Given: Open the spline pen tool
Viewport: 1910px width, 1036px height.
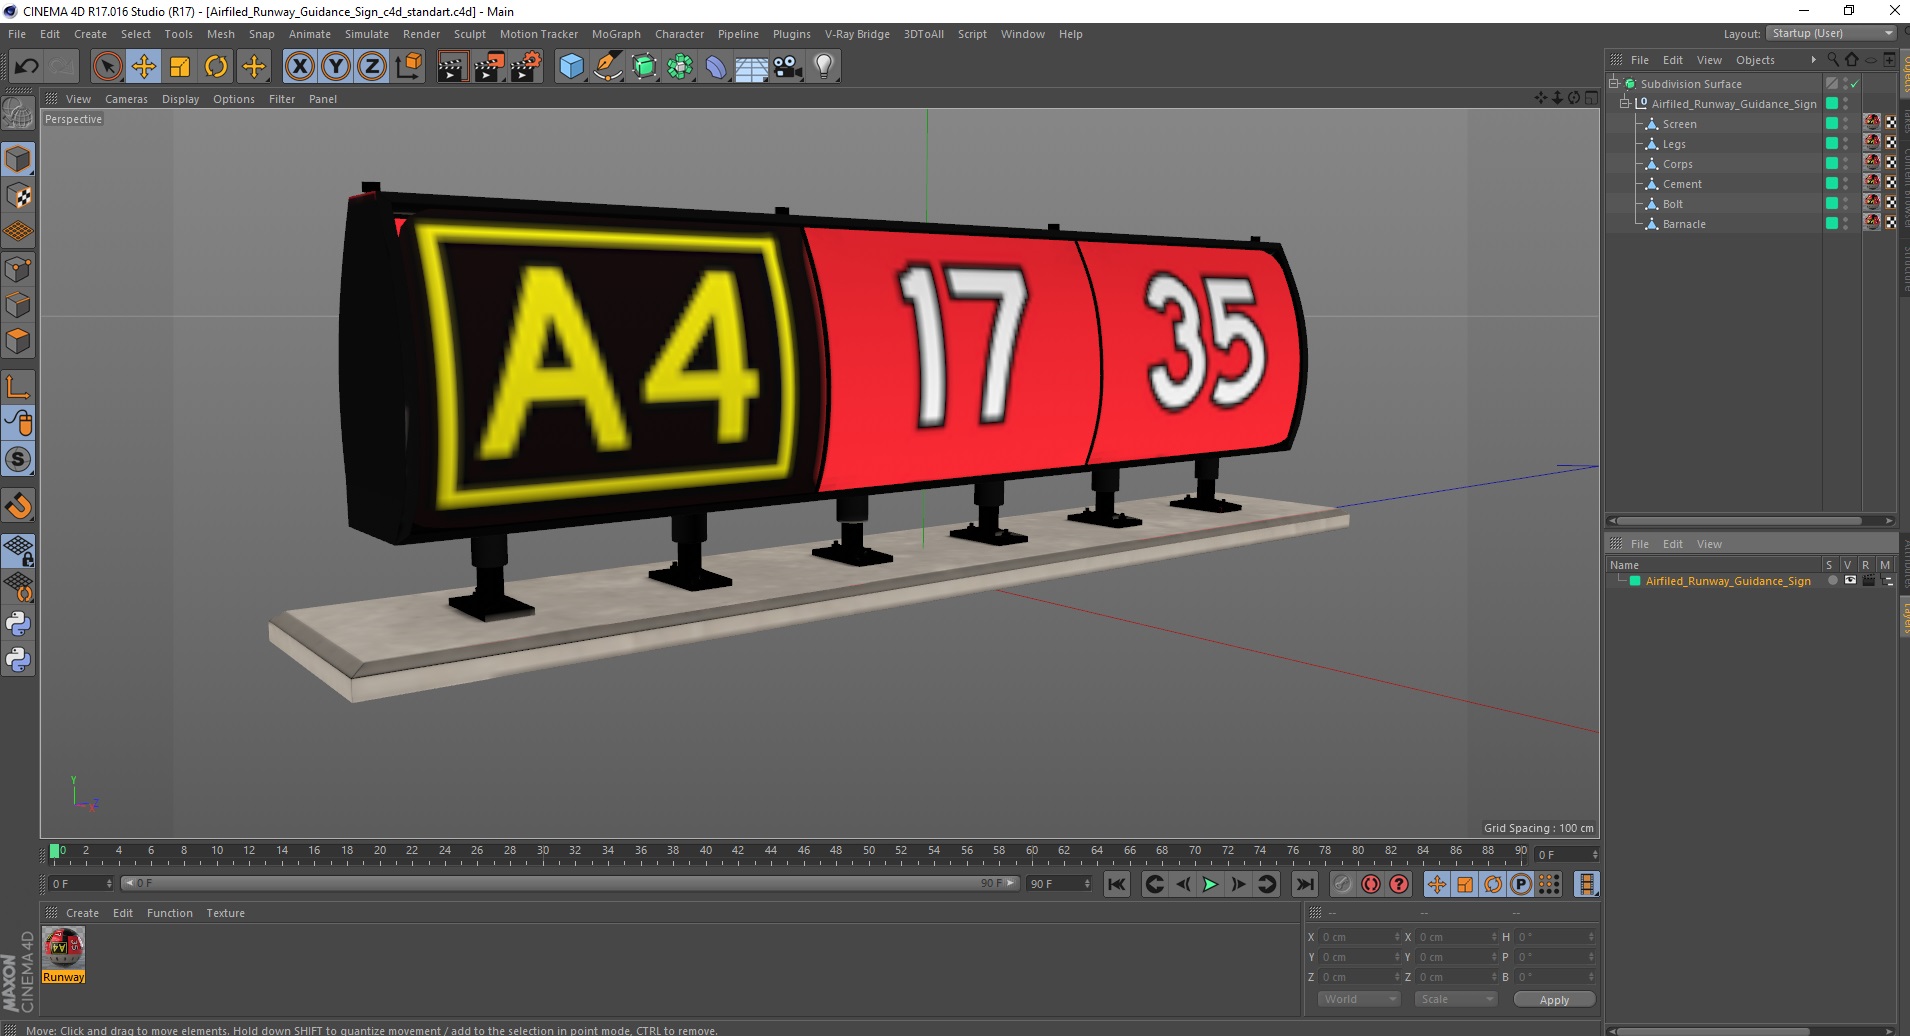Looking at the screenshot, I should pyautogui.click(x=607, y=67).
